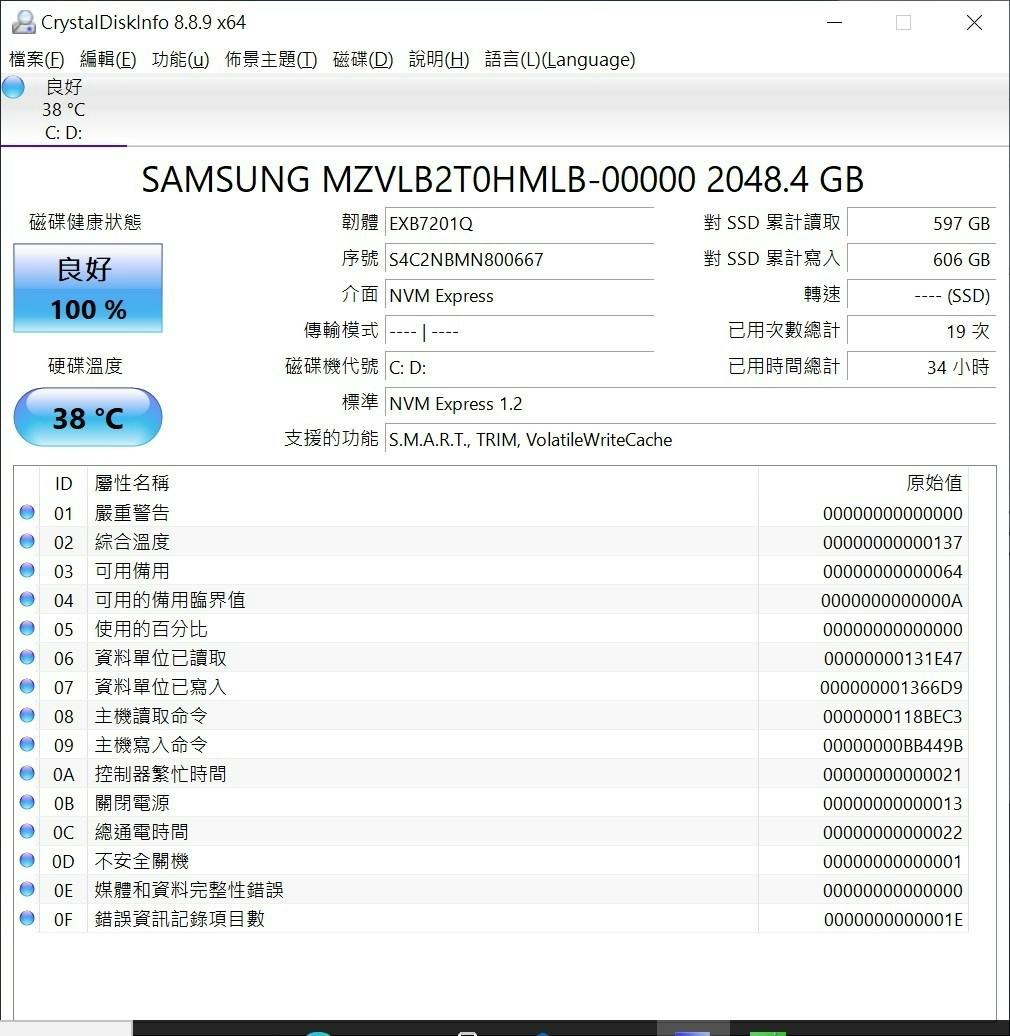Click the status dot for attribute 0B 關閉電源

point(27,802)
